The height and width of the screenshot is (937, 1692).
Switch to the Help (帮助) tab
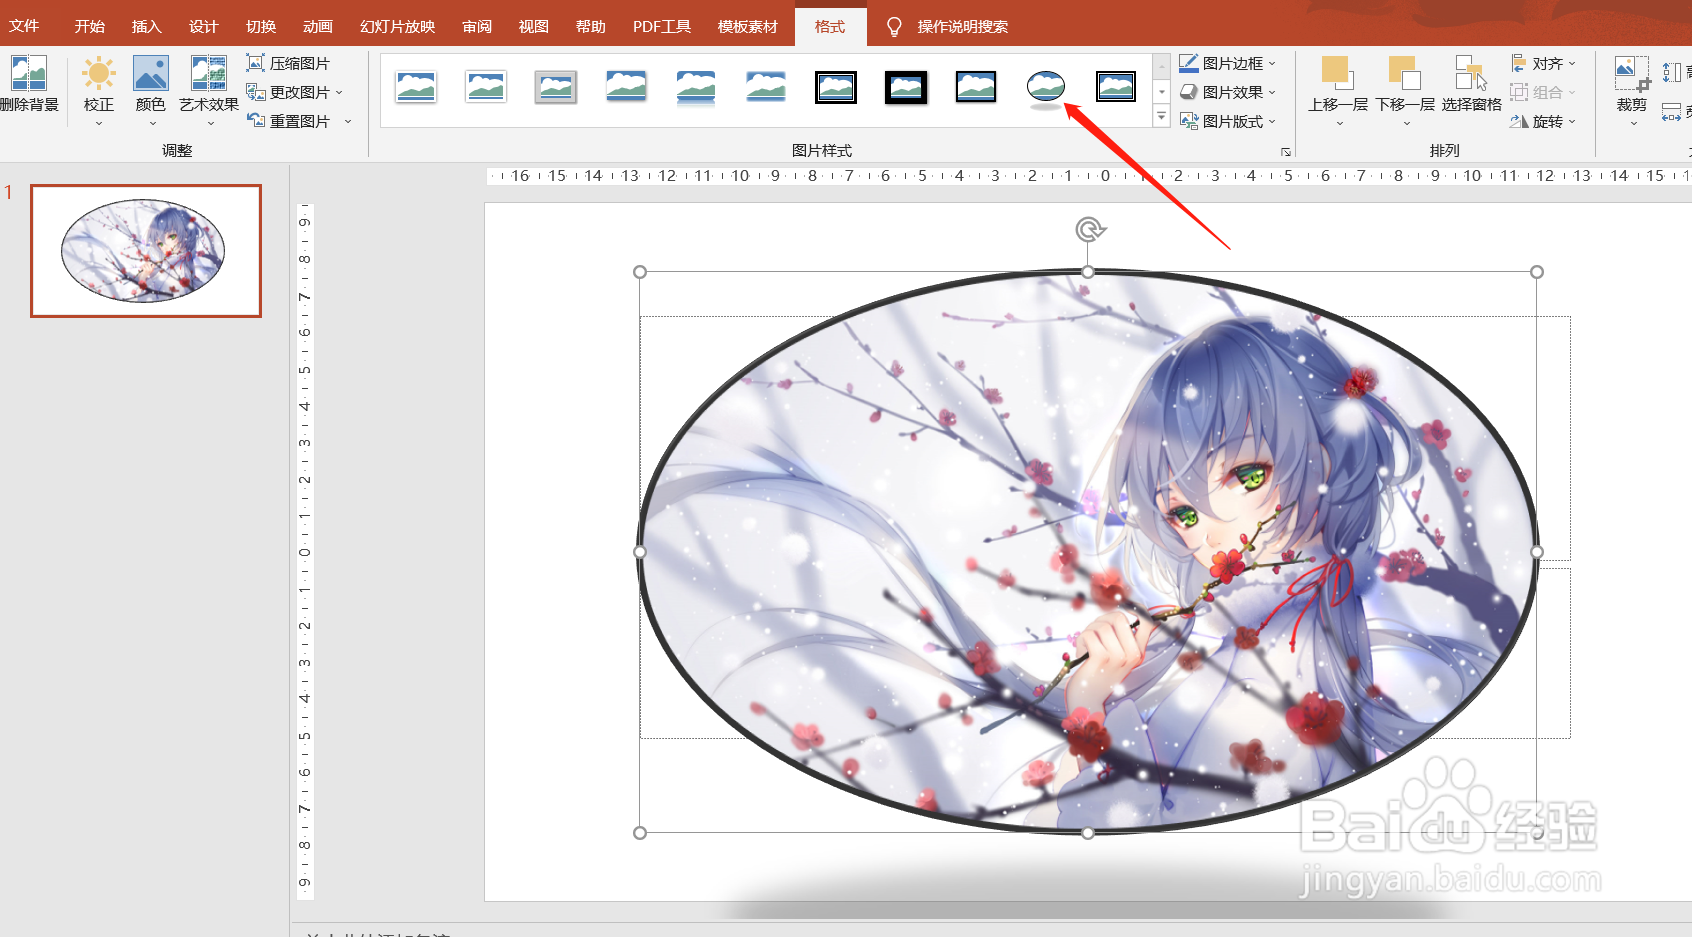pos(591,26)
